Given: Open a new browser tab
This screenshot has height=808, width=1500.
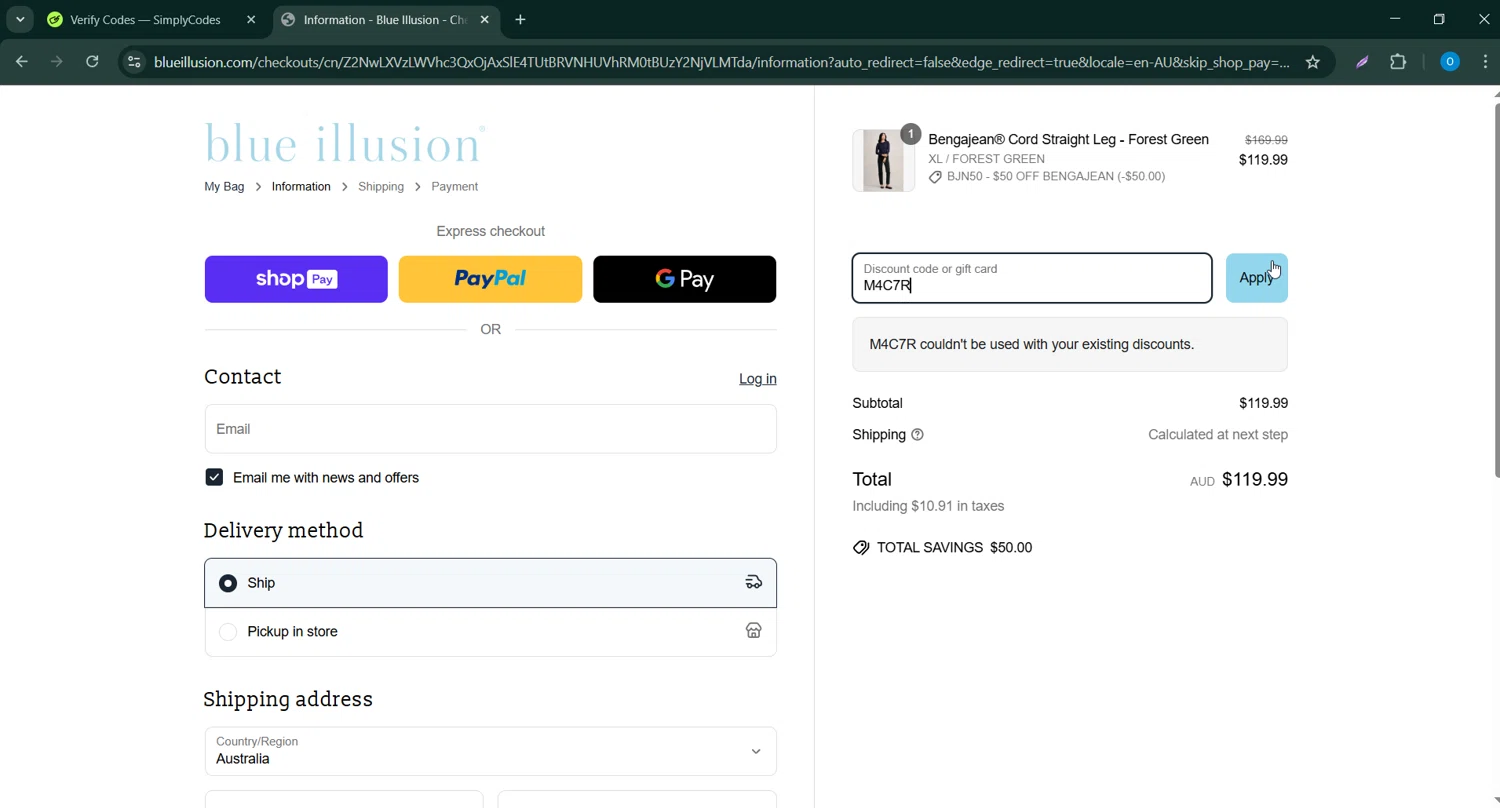Looking at the screenshot, I should pos(520,19).
